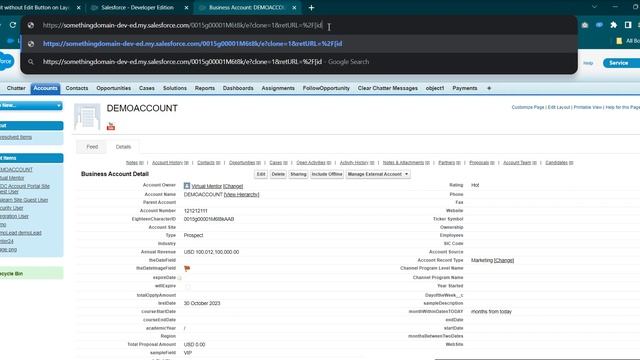This screenshot has height=360, width=640.
Task: Click the Help link near Service menu
Action: tap(588, 63)
